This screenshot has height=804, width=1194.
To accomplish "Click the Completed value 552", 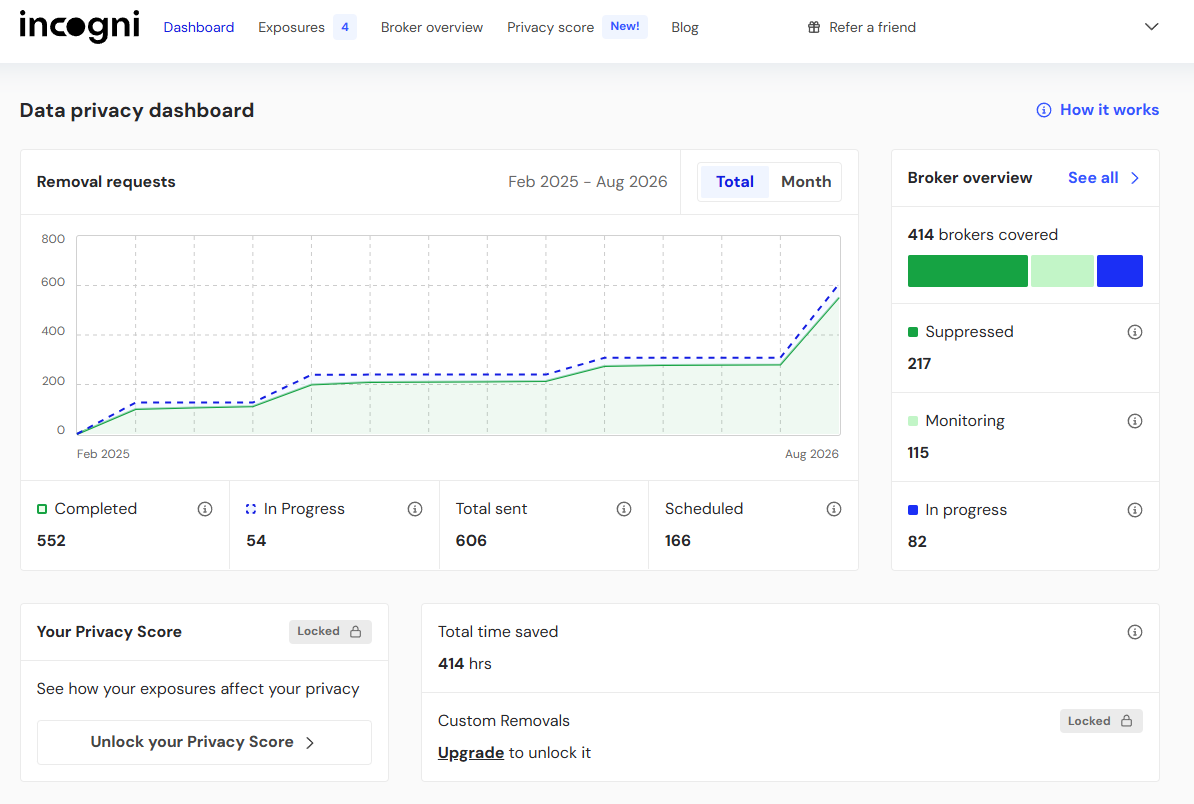I will [x=51, y=541].
